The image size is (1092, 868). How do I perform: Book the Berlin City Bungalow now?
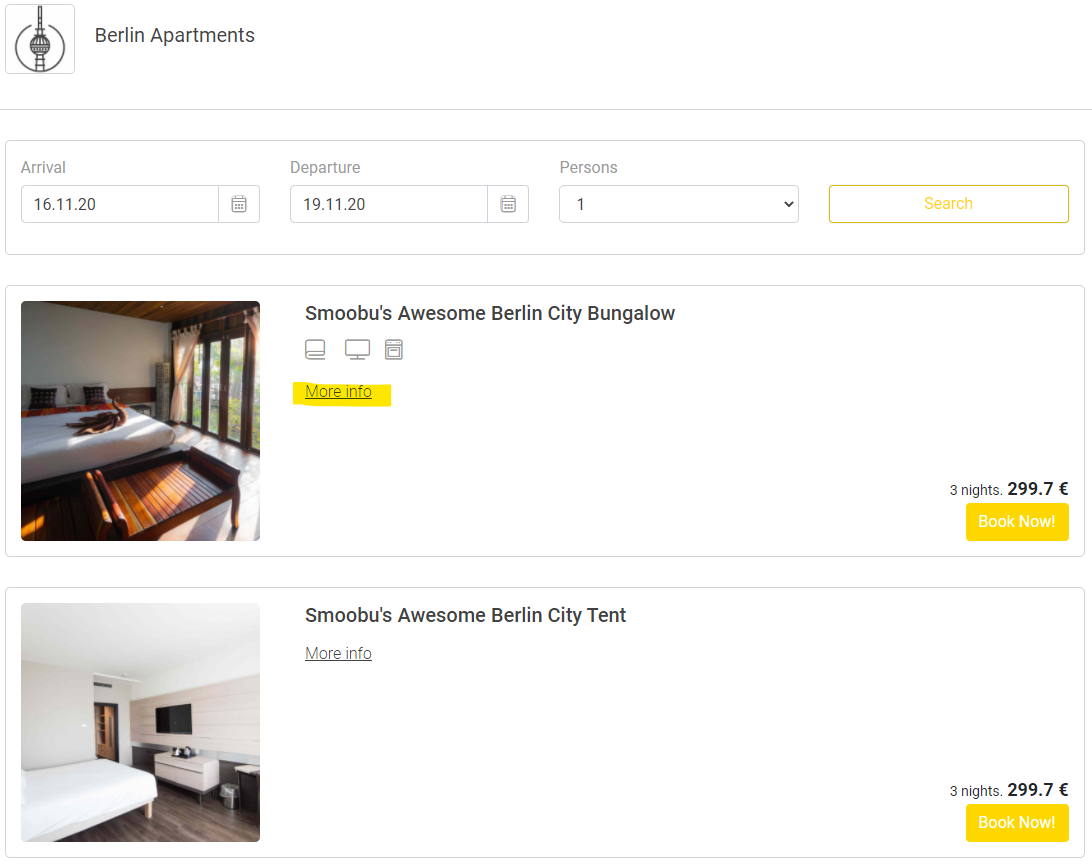(x=1017, y=522)
